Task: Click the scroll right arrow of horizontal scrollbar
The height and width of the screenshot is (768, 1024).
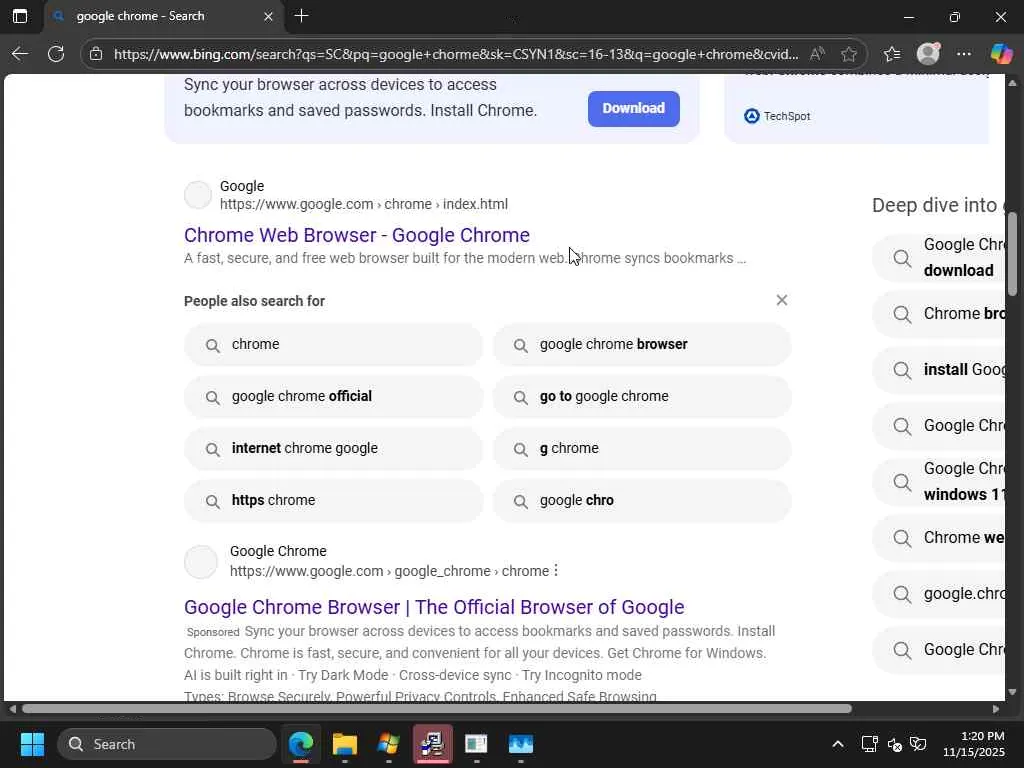Action: (995, 709)
